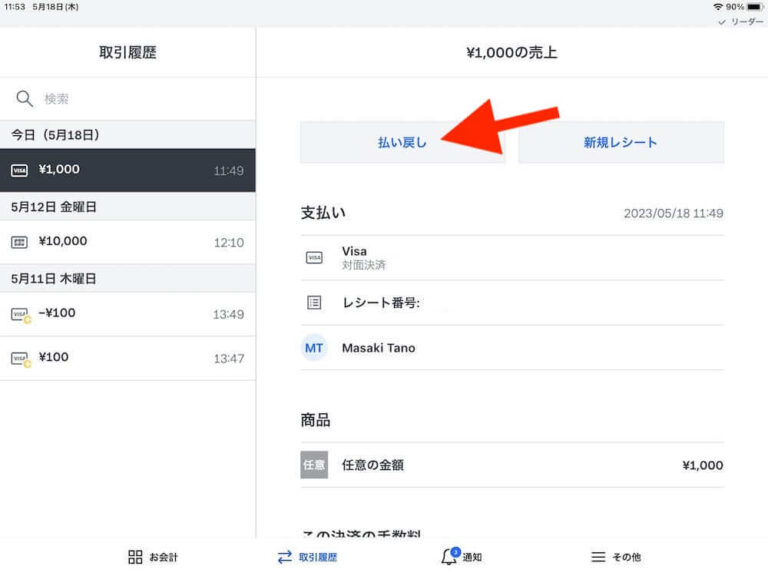
Task: Open the 通知 notifications tab
Action: click(461, 557)
